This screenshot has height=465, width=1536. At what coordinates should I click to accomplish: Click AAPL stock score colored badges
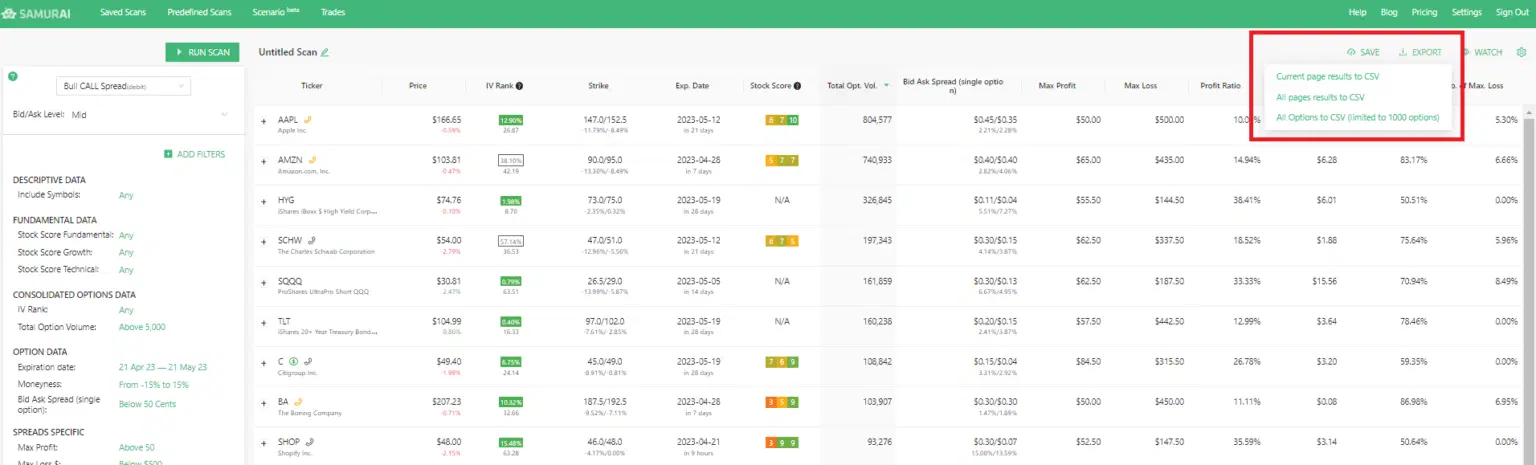pyautogui.click(x=781, y=120)
